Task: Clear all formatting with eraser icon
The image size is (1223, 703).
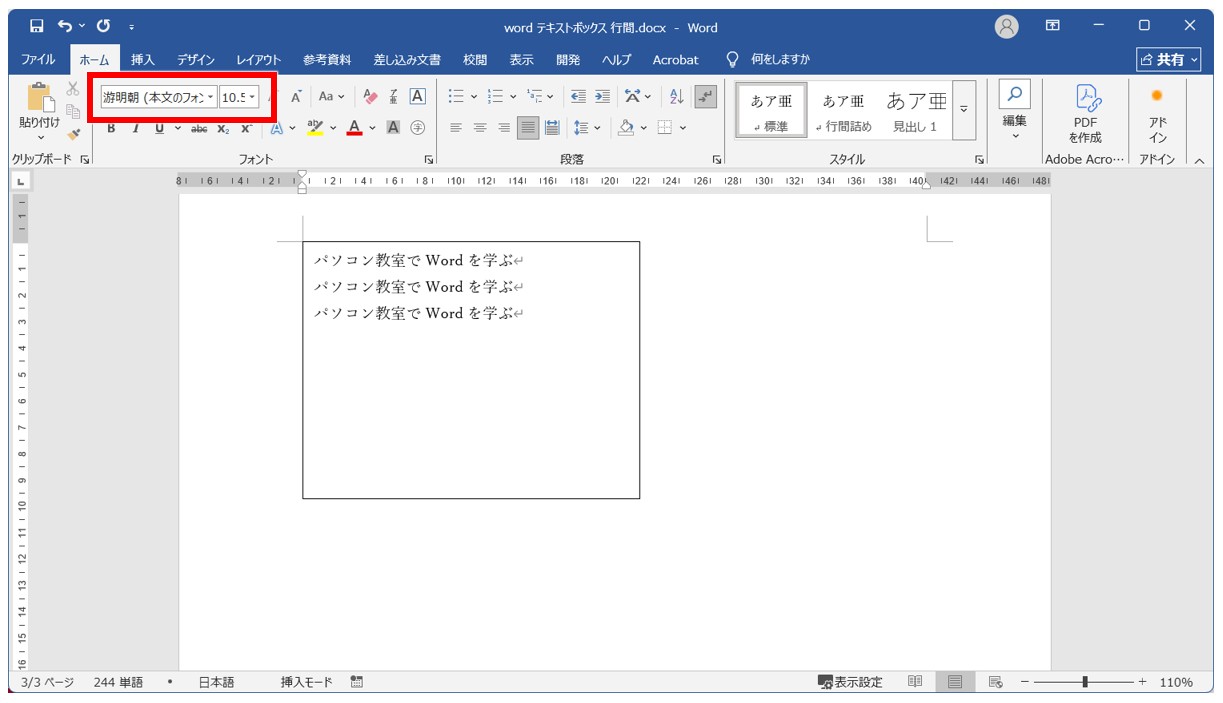Action: [371, 97]
